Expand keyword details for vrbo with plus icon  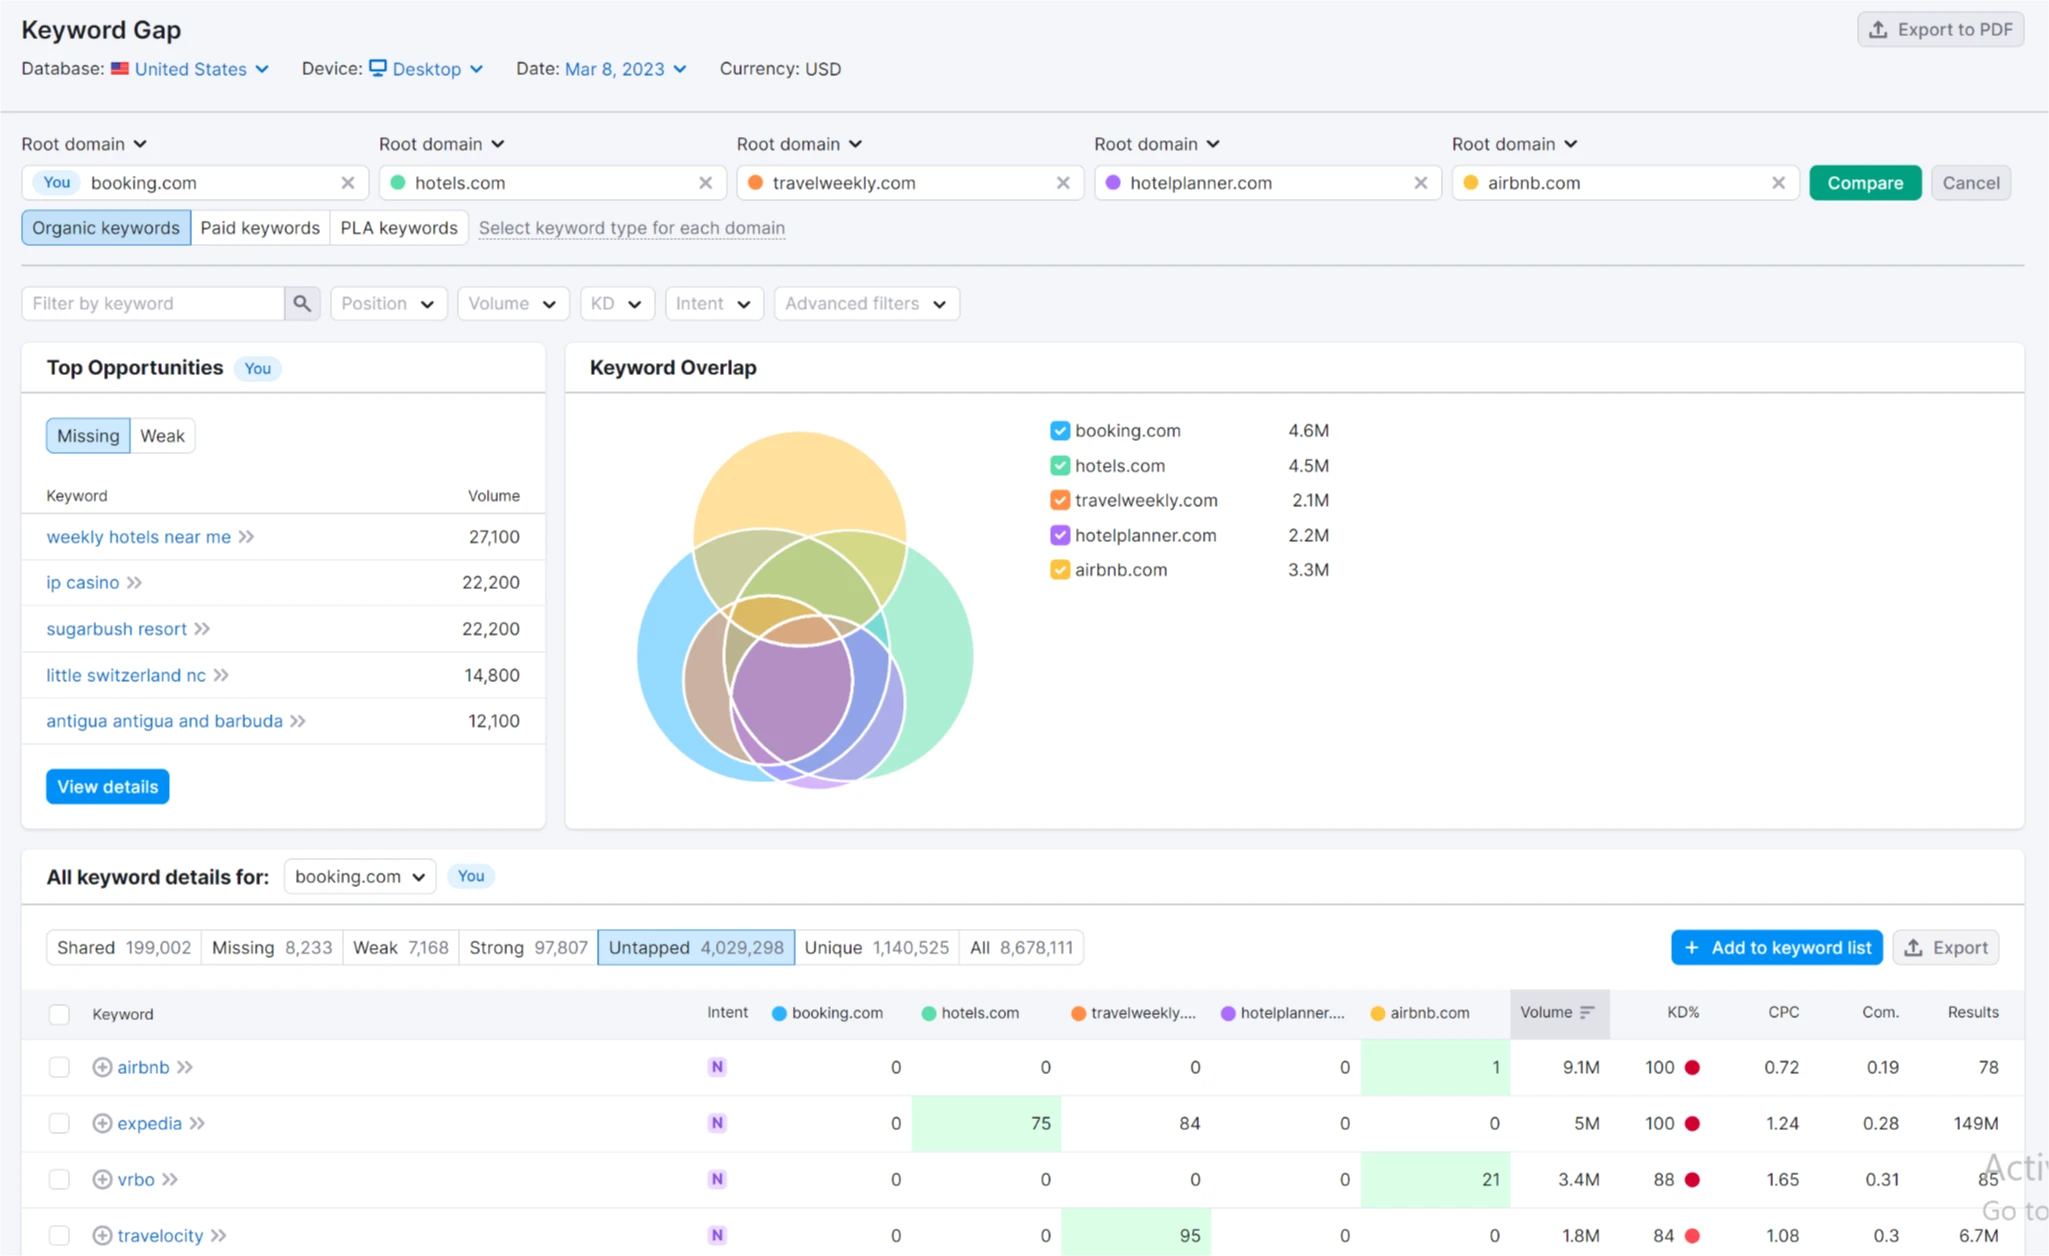click(x=102, y=1179)
